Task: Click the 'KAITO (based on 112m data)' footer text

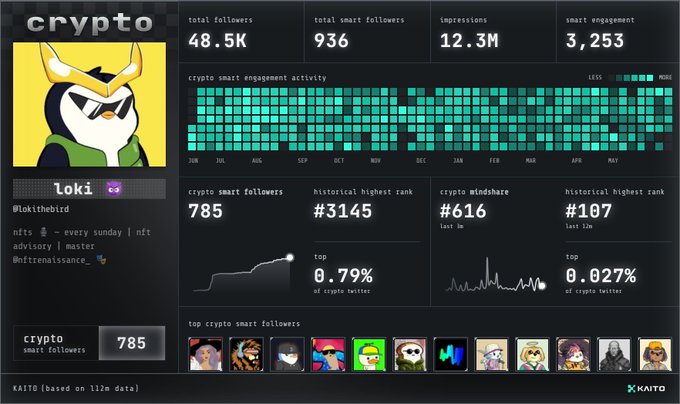Action: [x=76, y=388]
